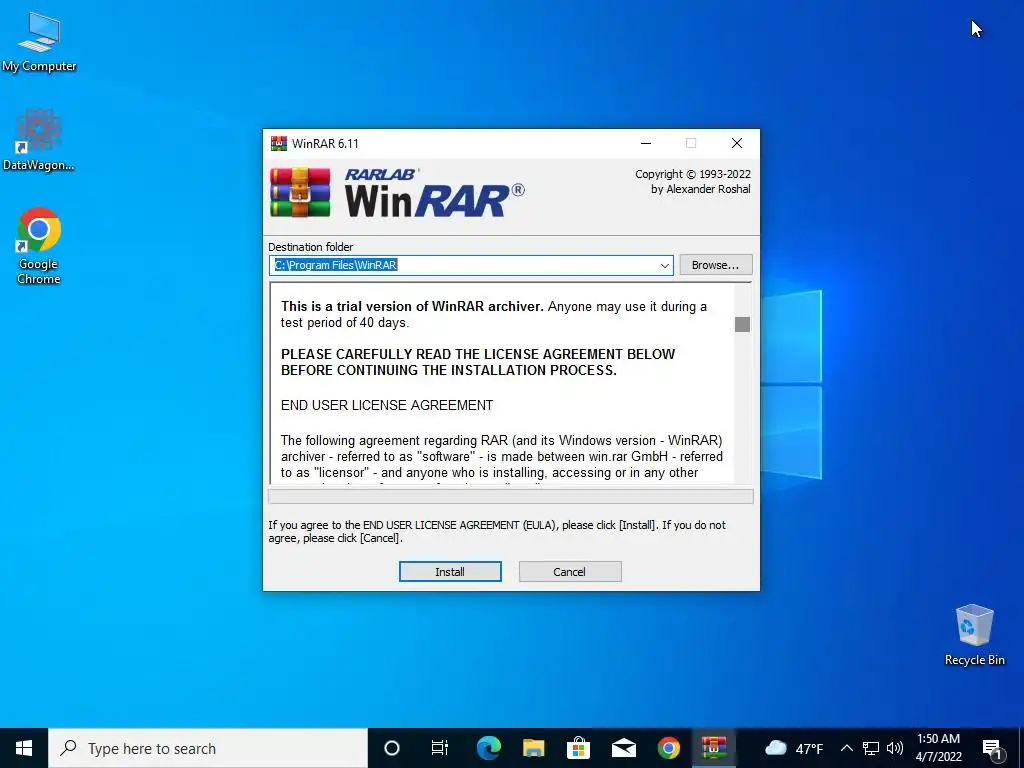Cancel the WinRAR installation
Viewport: 1024px width, 768px height.
569,571
